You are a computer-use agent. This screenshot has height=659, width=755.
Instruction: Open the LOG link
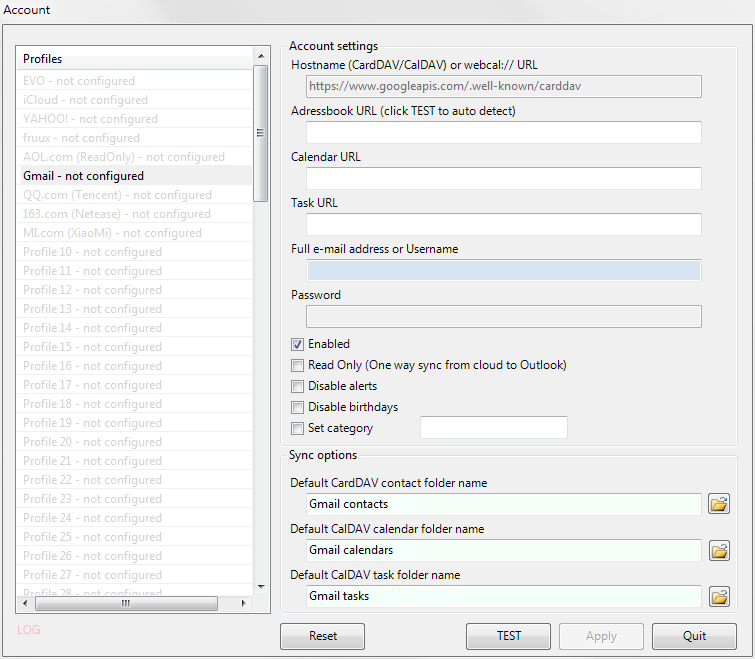[x=29, y=630]
